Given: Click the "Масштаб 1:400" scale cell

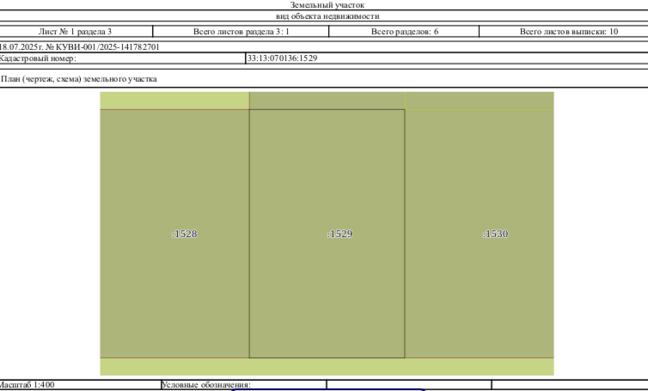Looking at the screenshot, I should [80, 385].
